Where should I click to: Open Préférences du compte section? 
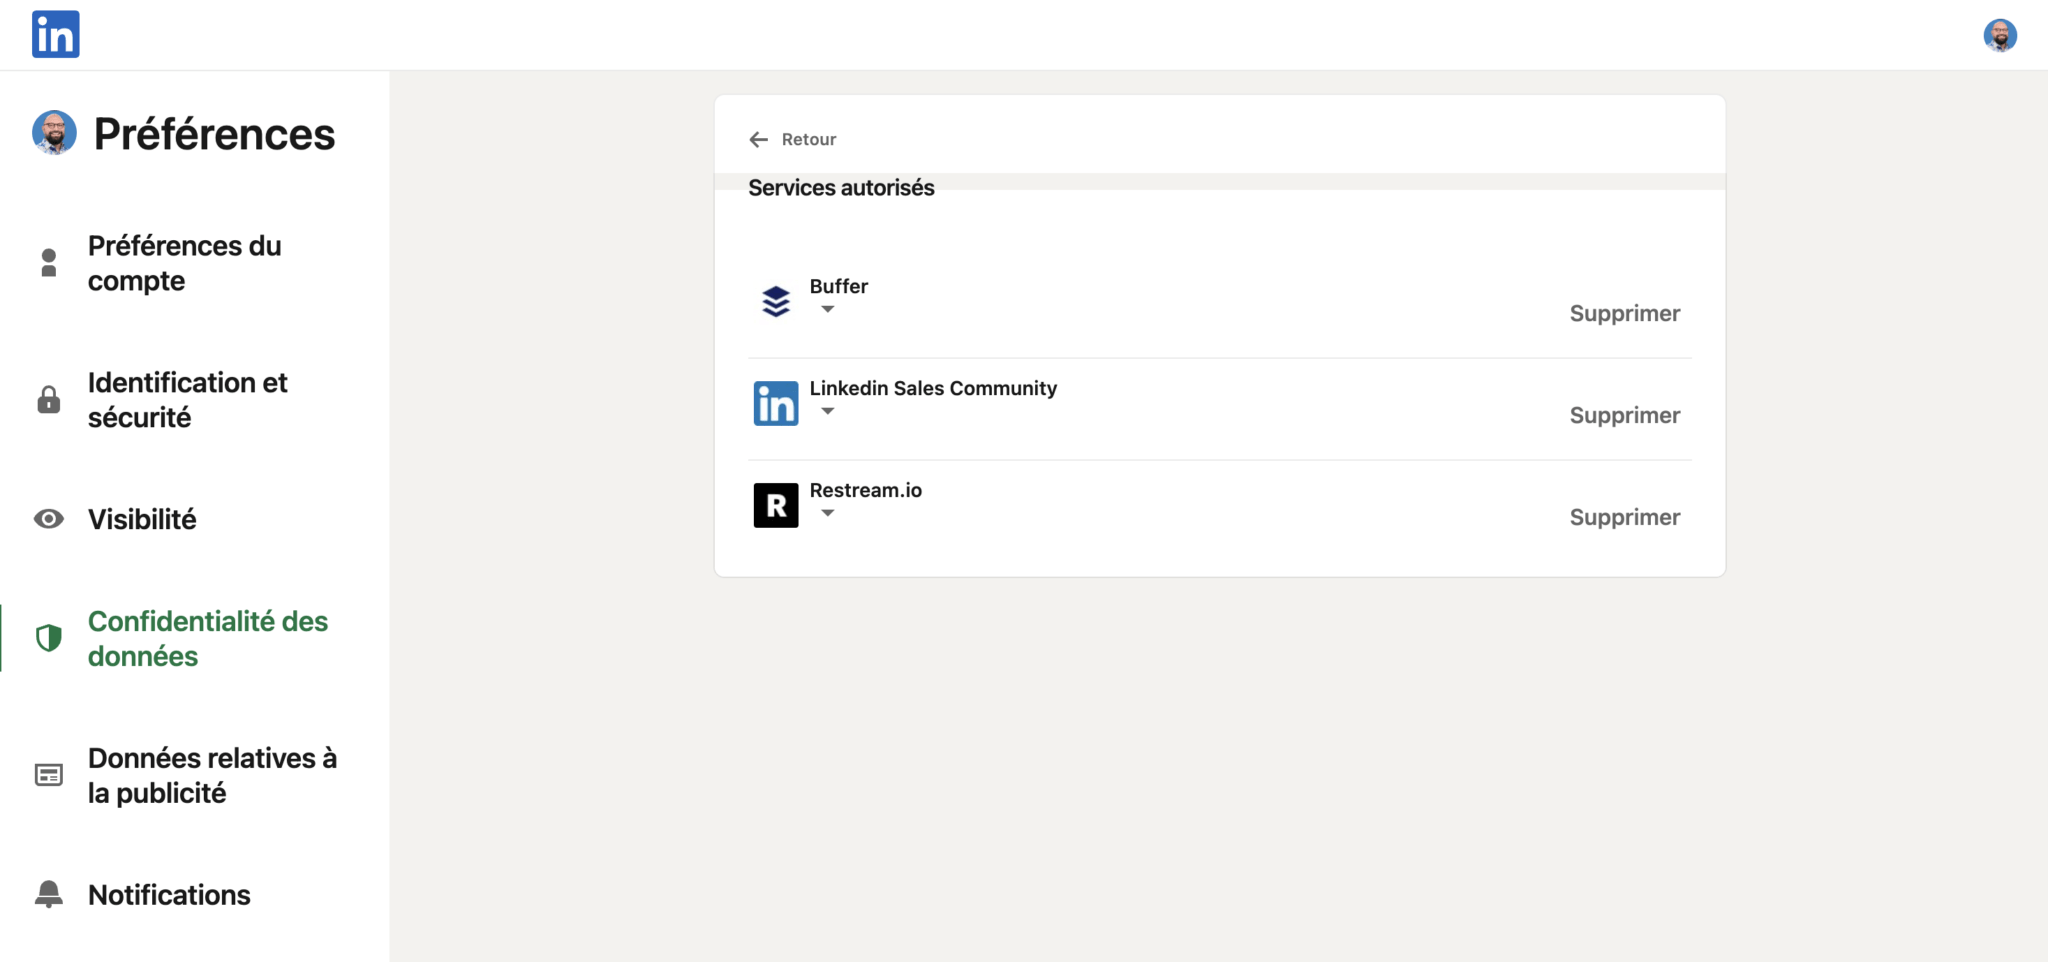(x=185, y=263)
